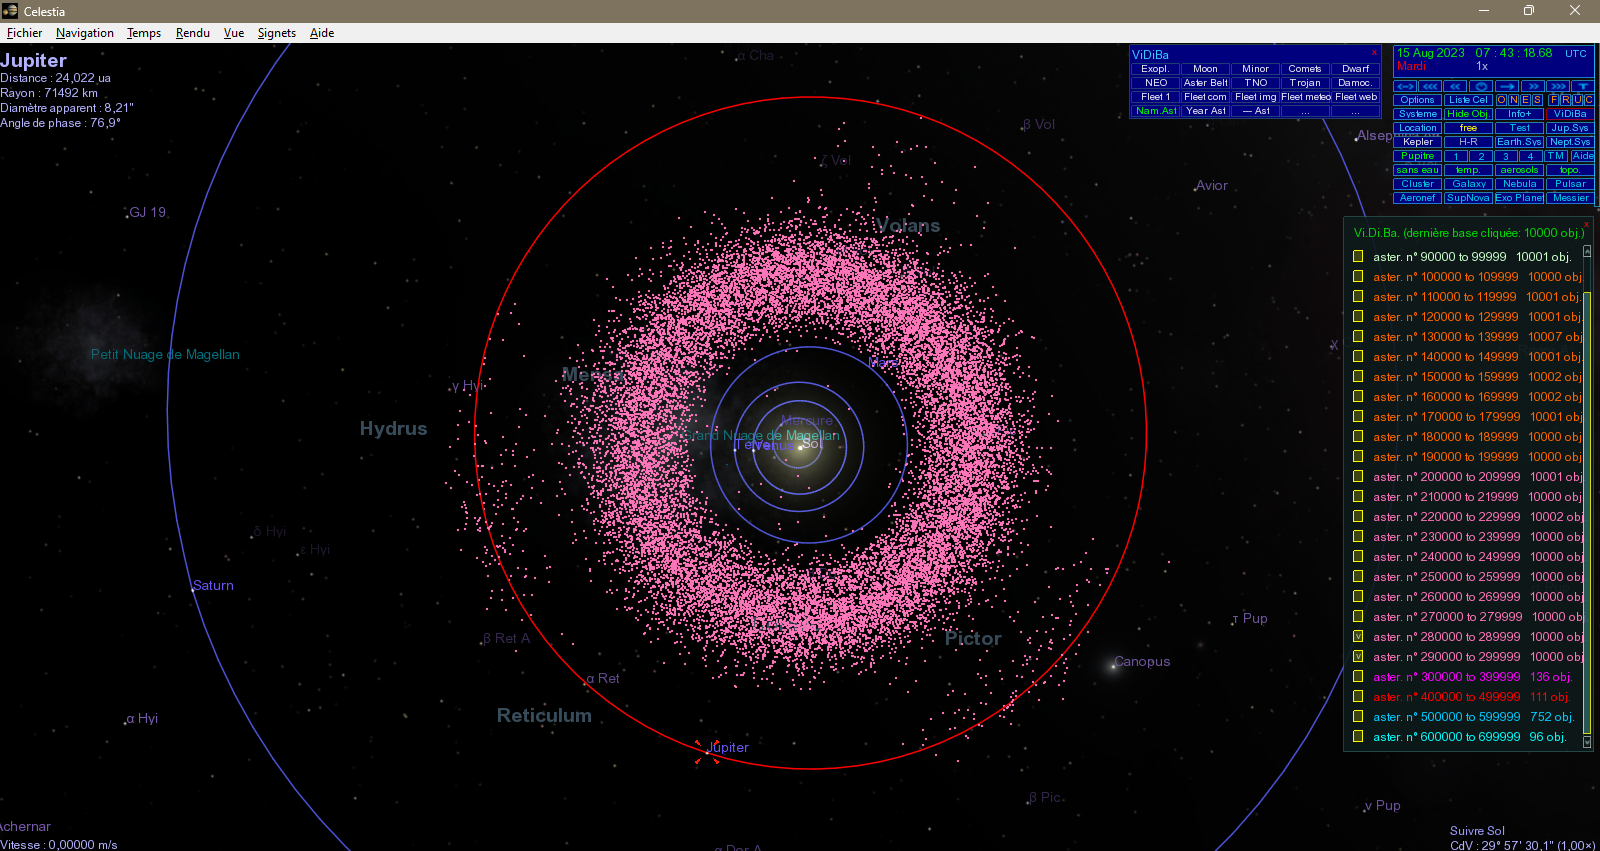Click the Nam.Ast button
This screenshot has height=851, width=1600.
pyautogui.click(x=1156, y=111)
